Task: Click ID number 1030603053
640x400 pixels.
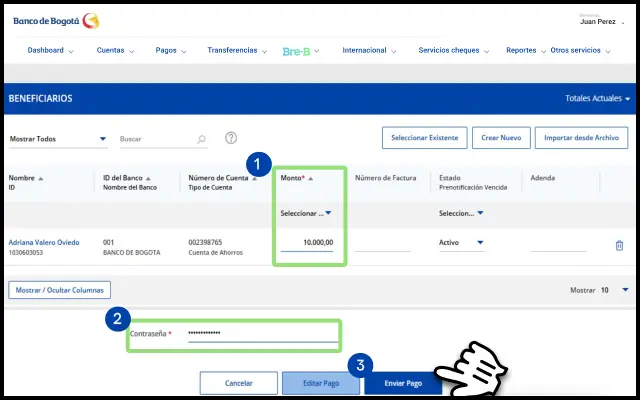Action: pyautogui.click(x=26, y=253)
